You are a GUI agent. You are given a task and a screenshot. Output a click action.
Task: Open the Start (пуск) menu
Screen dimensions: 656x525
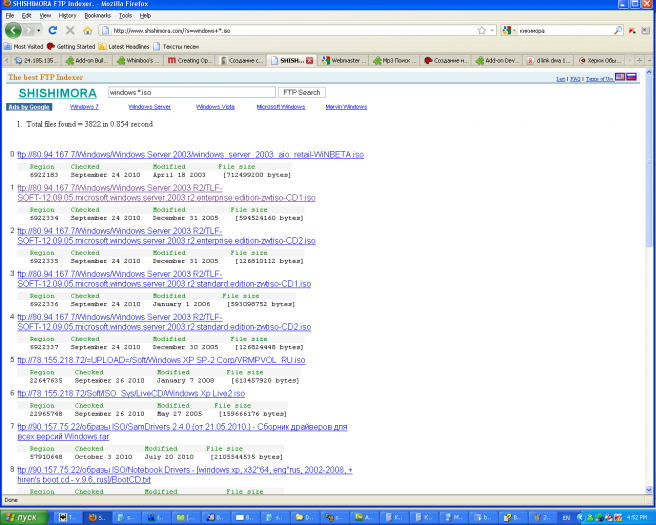(22, 517)
